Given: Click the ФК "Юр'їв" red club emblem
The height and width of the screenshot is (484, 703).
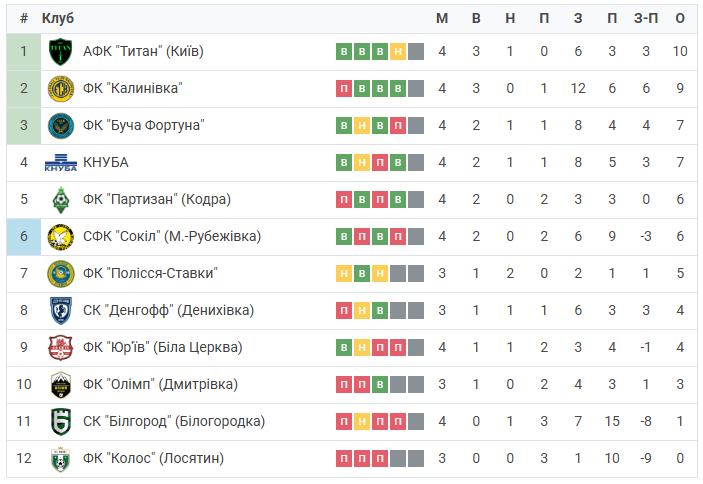Looking at the screenshot, I should coord(61,347).
